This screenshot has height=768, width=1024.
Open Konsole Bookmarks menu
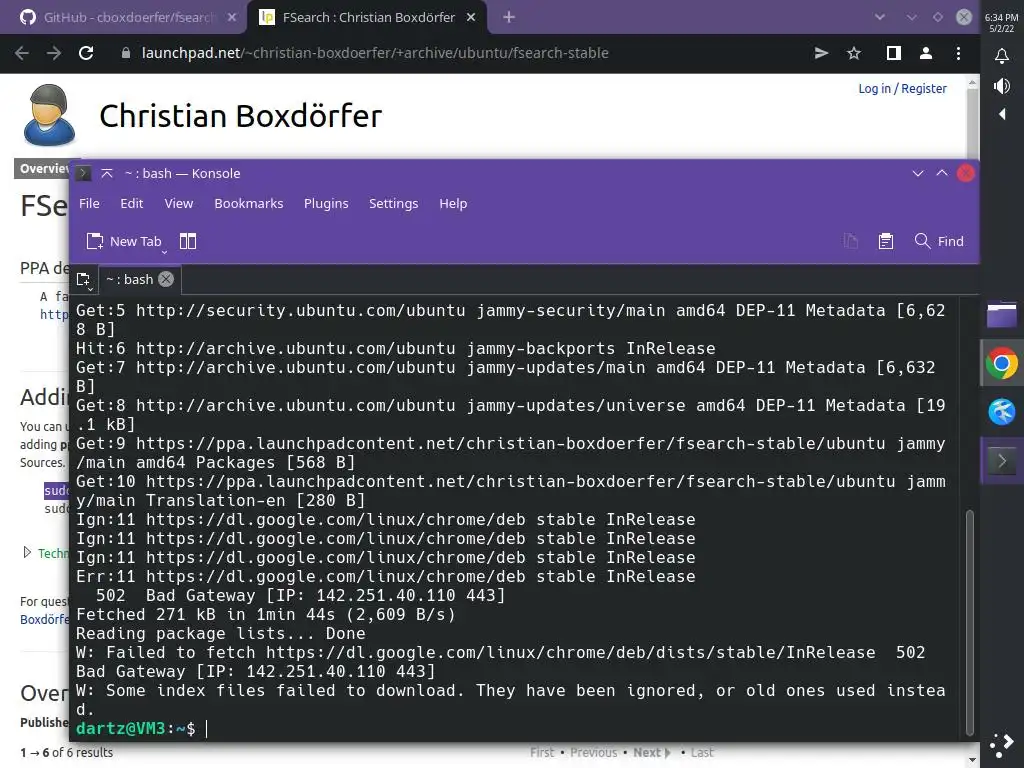[249, 203]
